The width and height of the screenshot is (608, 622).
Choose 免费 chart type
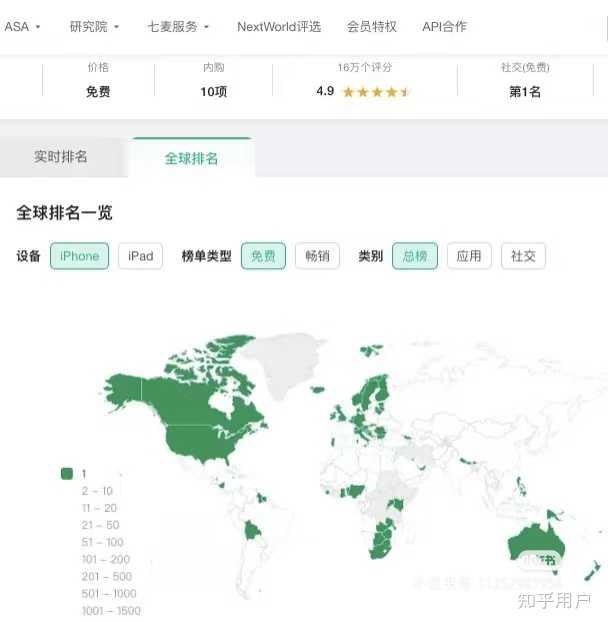263,256
